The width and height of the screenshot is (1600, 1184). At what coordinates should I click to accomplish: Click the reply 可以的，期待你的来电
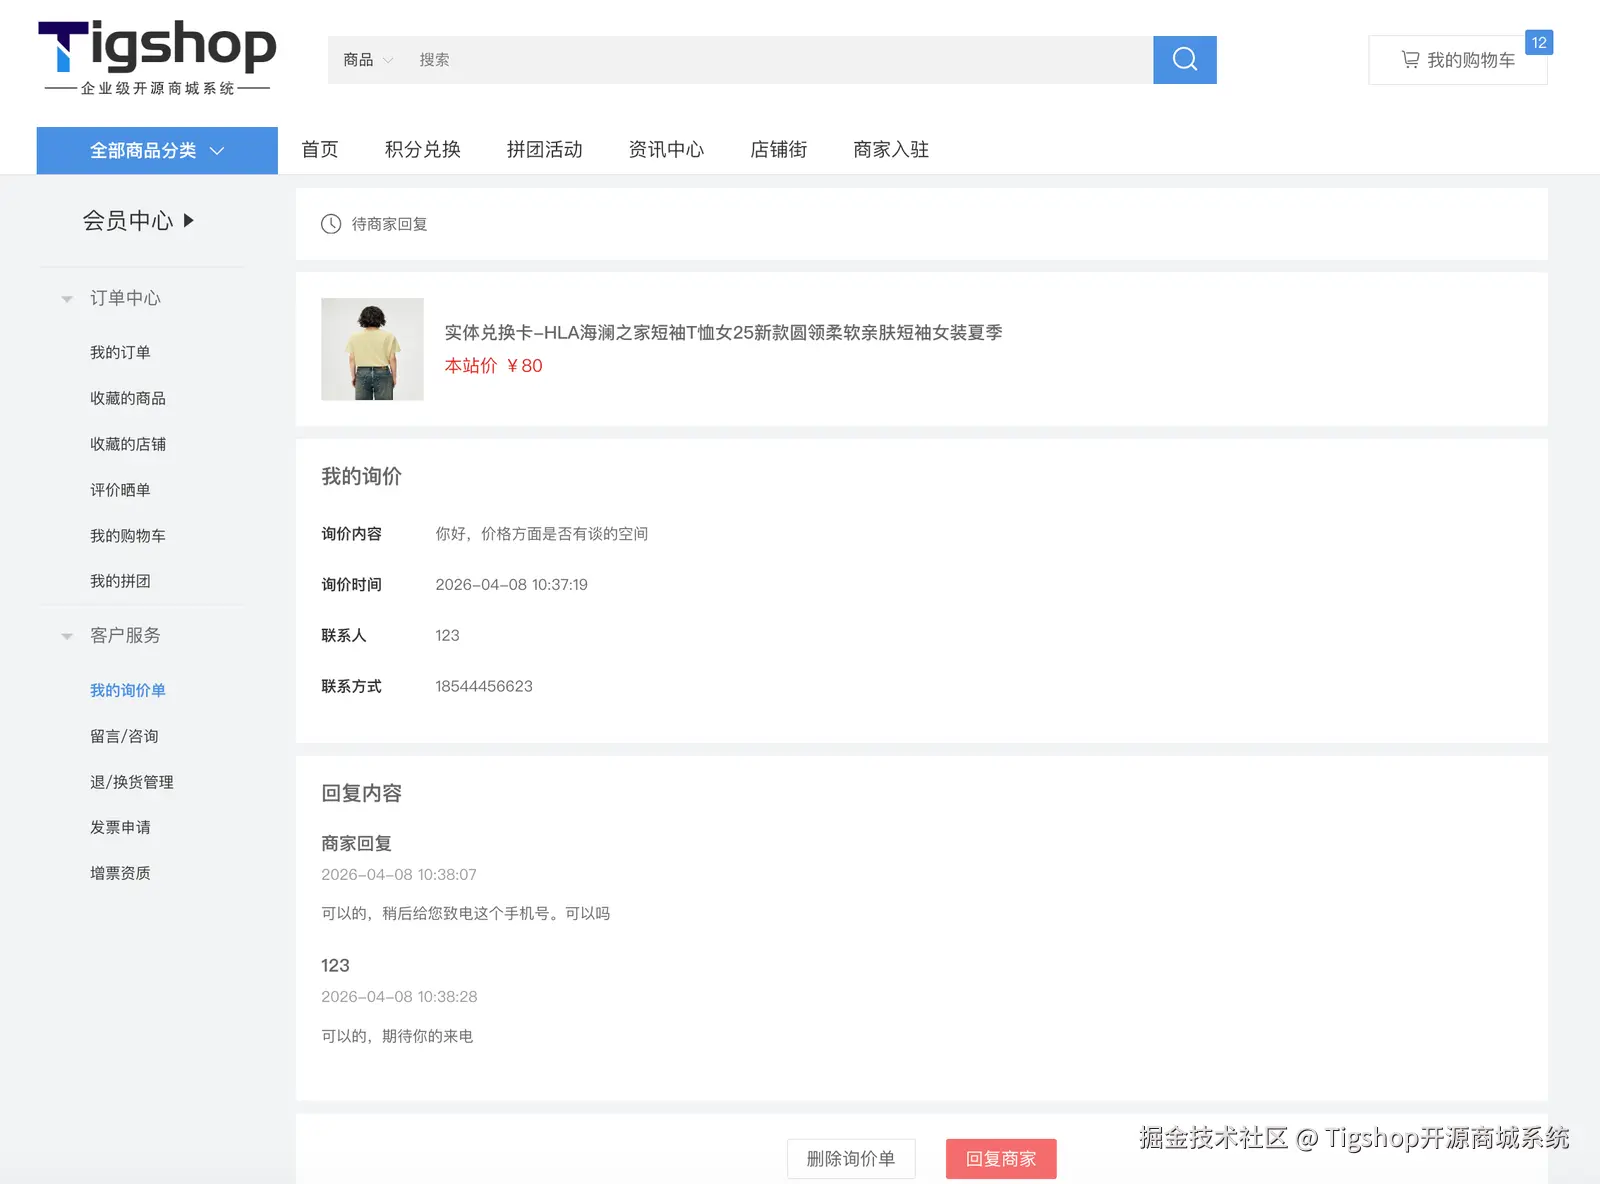pyautogui.click(x=397, y=1036)
